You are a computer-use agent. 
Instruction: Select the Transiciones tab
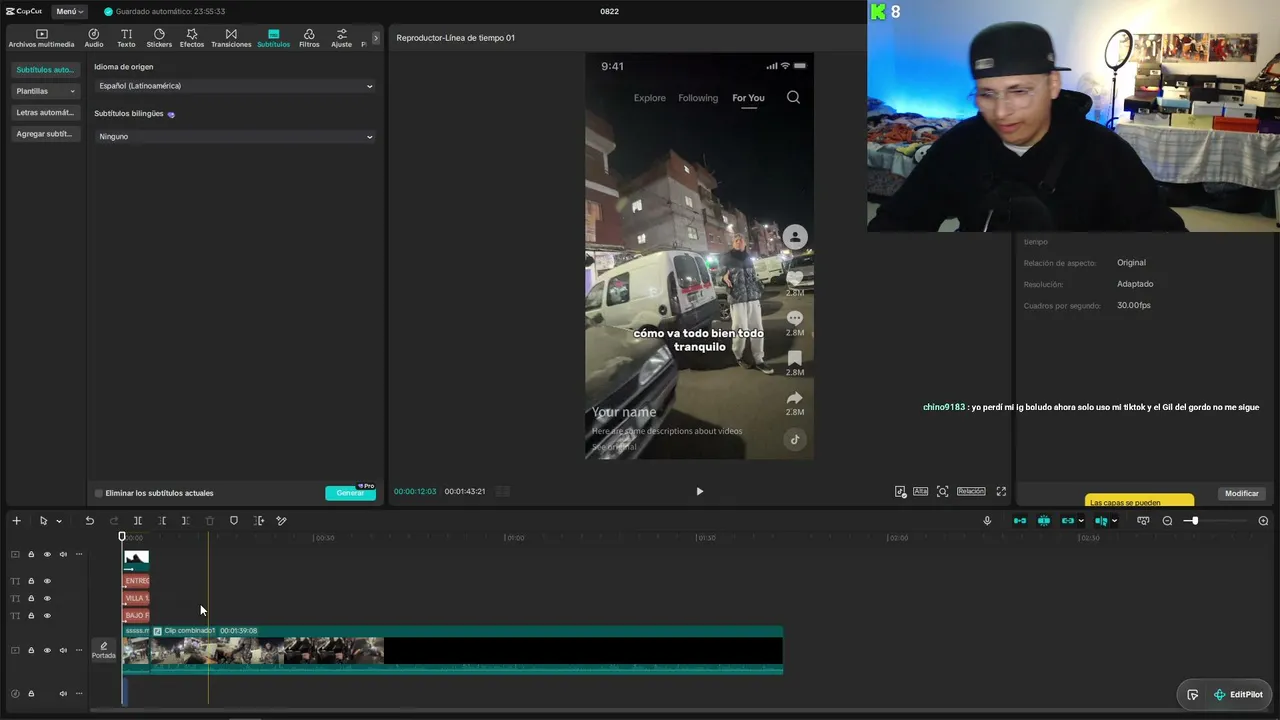pyautogui.click(x=231, y=38)
